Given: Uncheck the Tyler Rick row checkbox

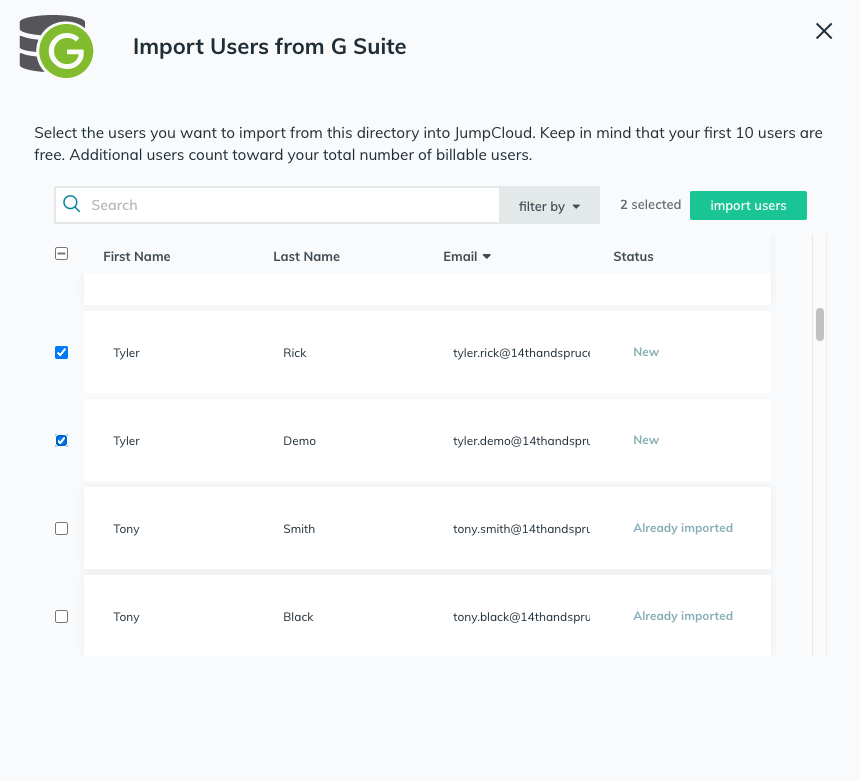Looking at the screenshot, I should tap(61, 352).
